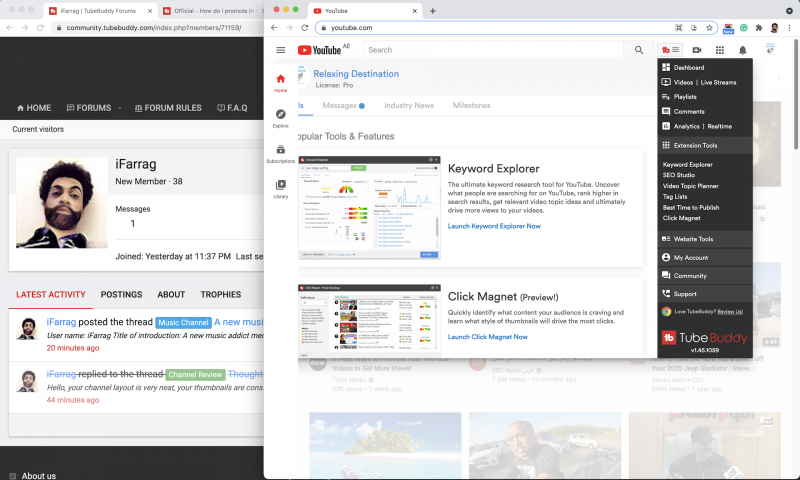Open Library in the YouTube sidebar
This screenshot has width=800, height=480.
click(x=280, y=188)
